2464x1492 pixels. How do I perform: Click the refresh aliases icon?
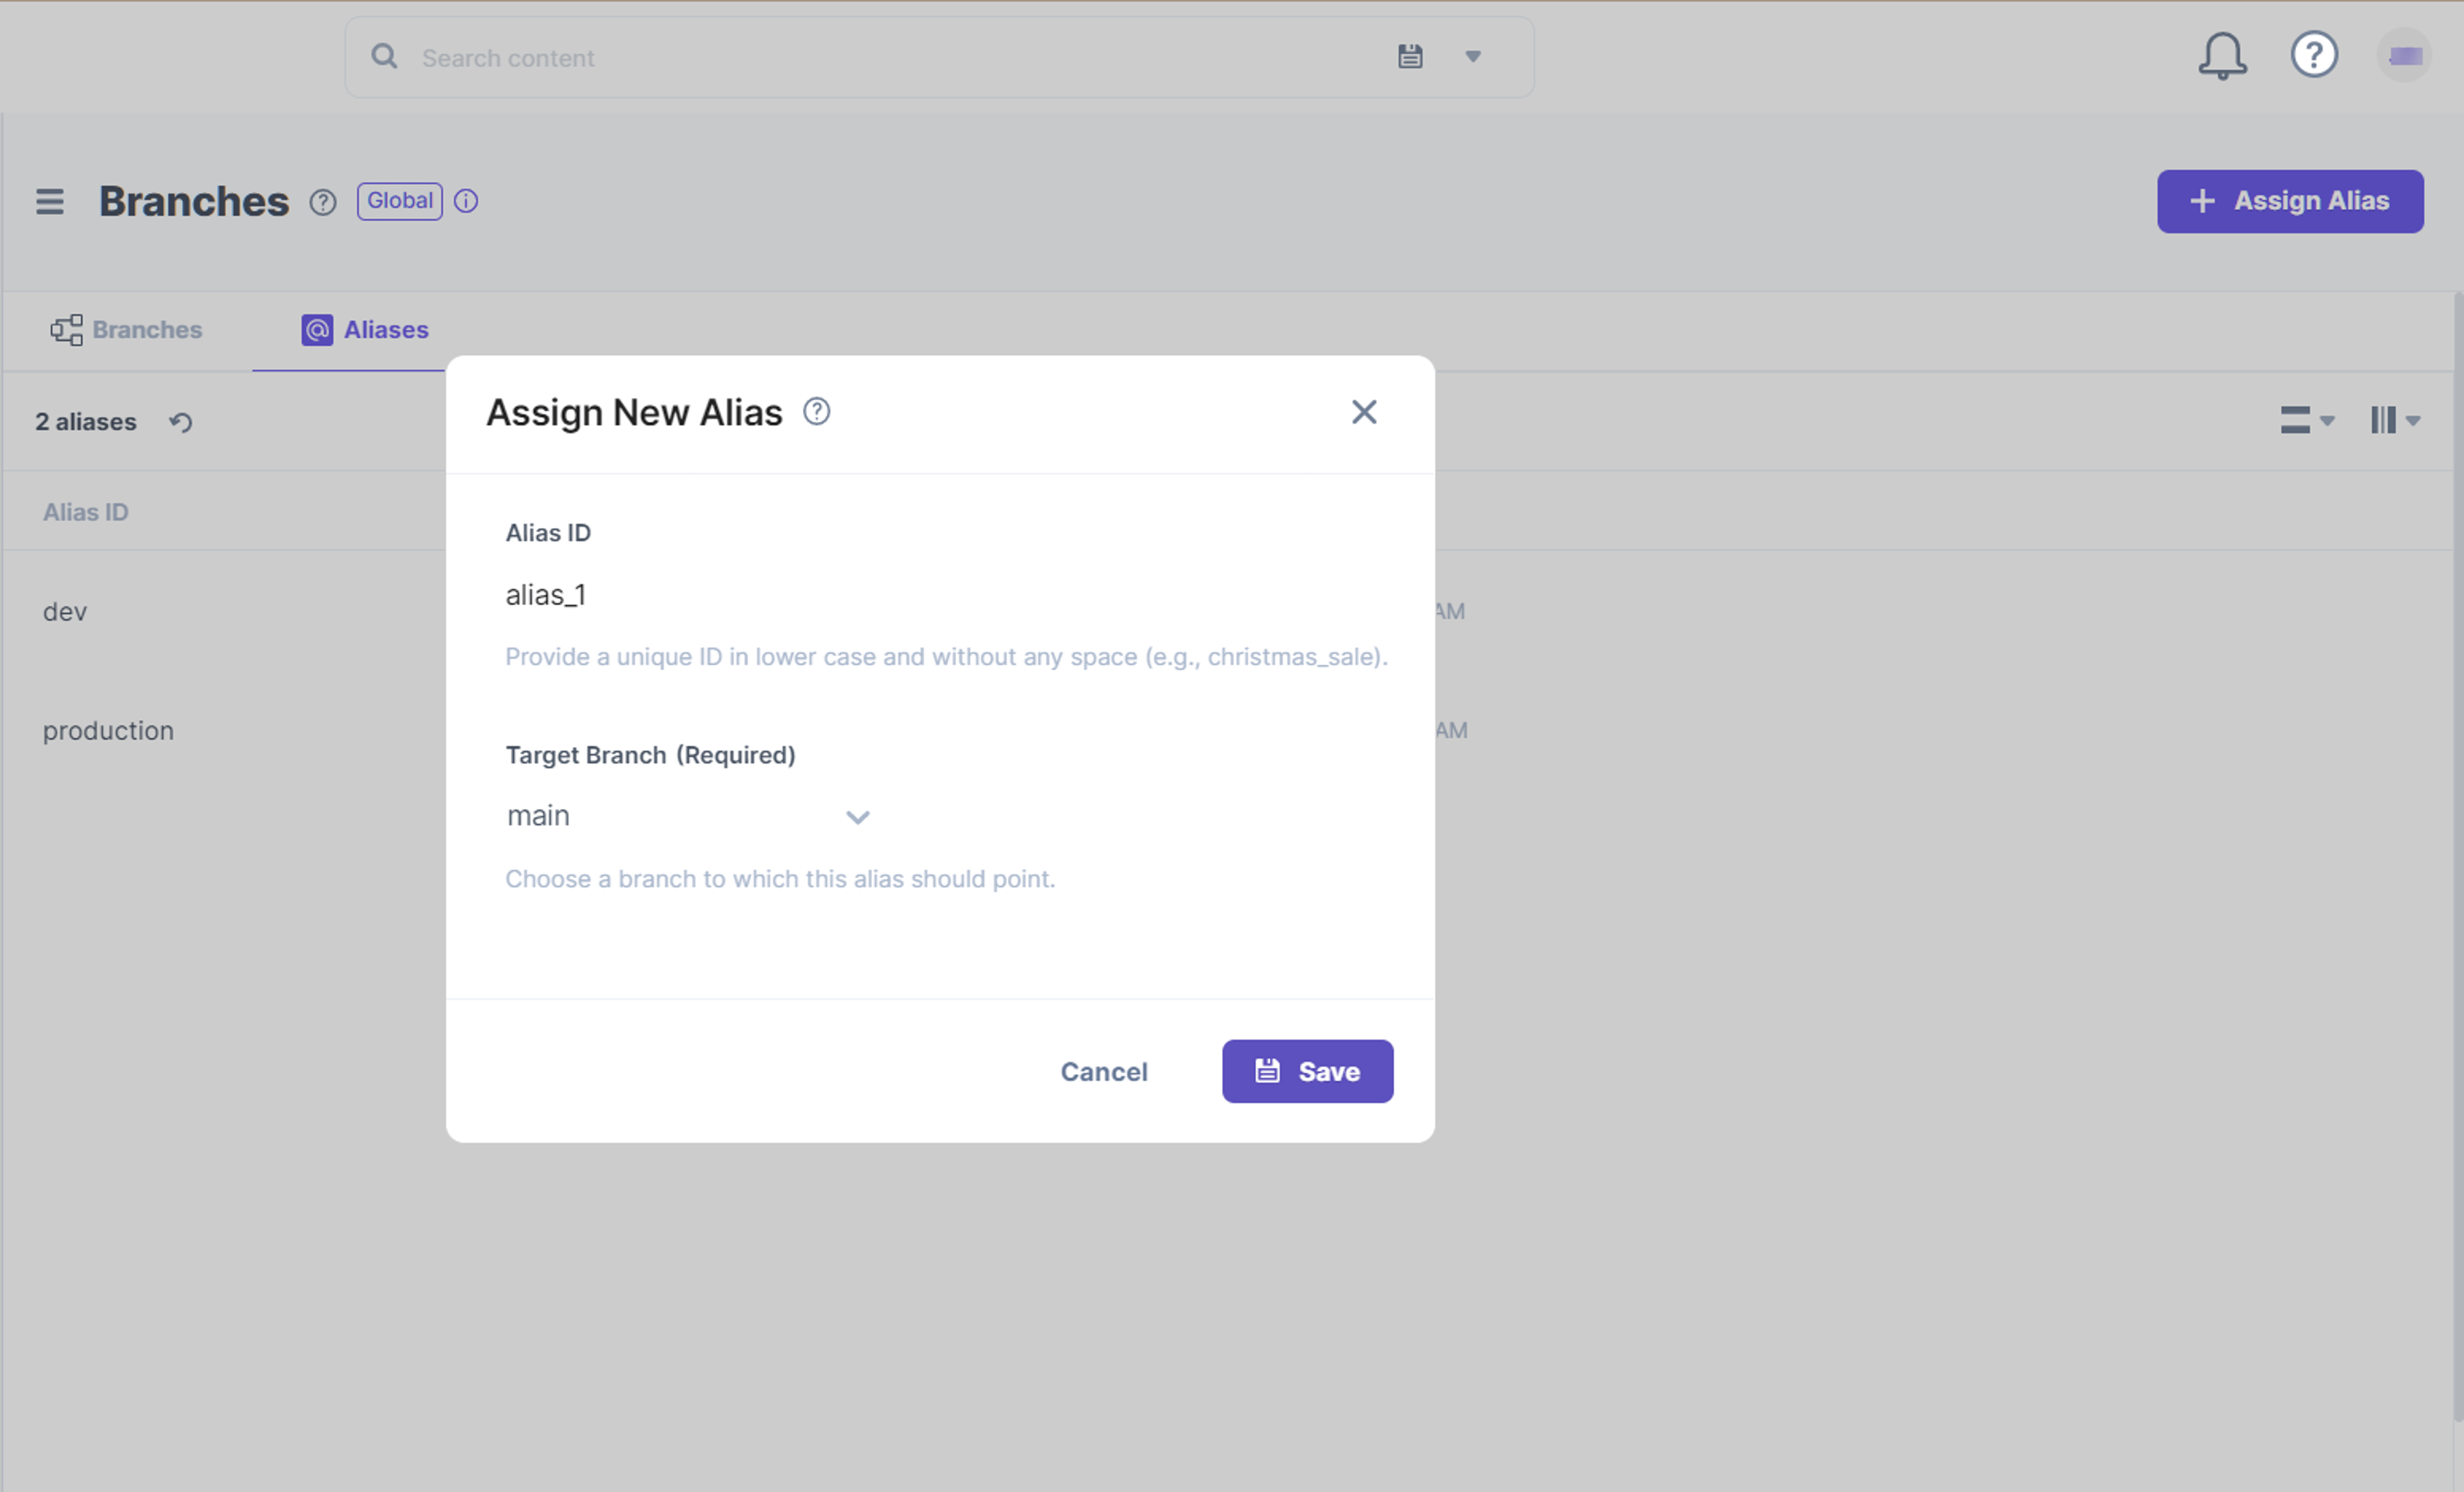(181, 422)
